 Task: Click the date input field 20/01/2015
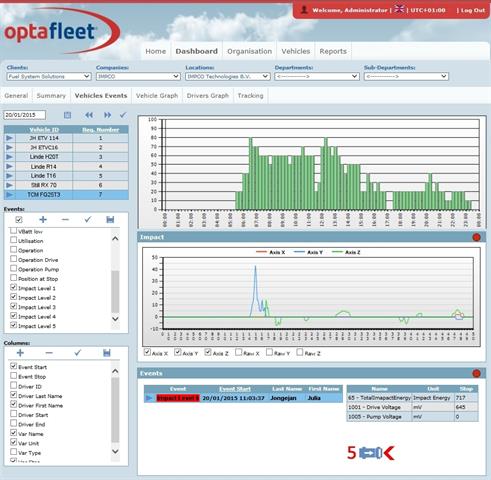tap(25, 115)
